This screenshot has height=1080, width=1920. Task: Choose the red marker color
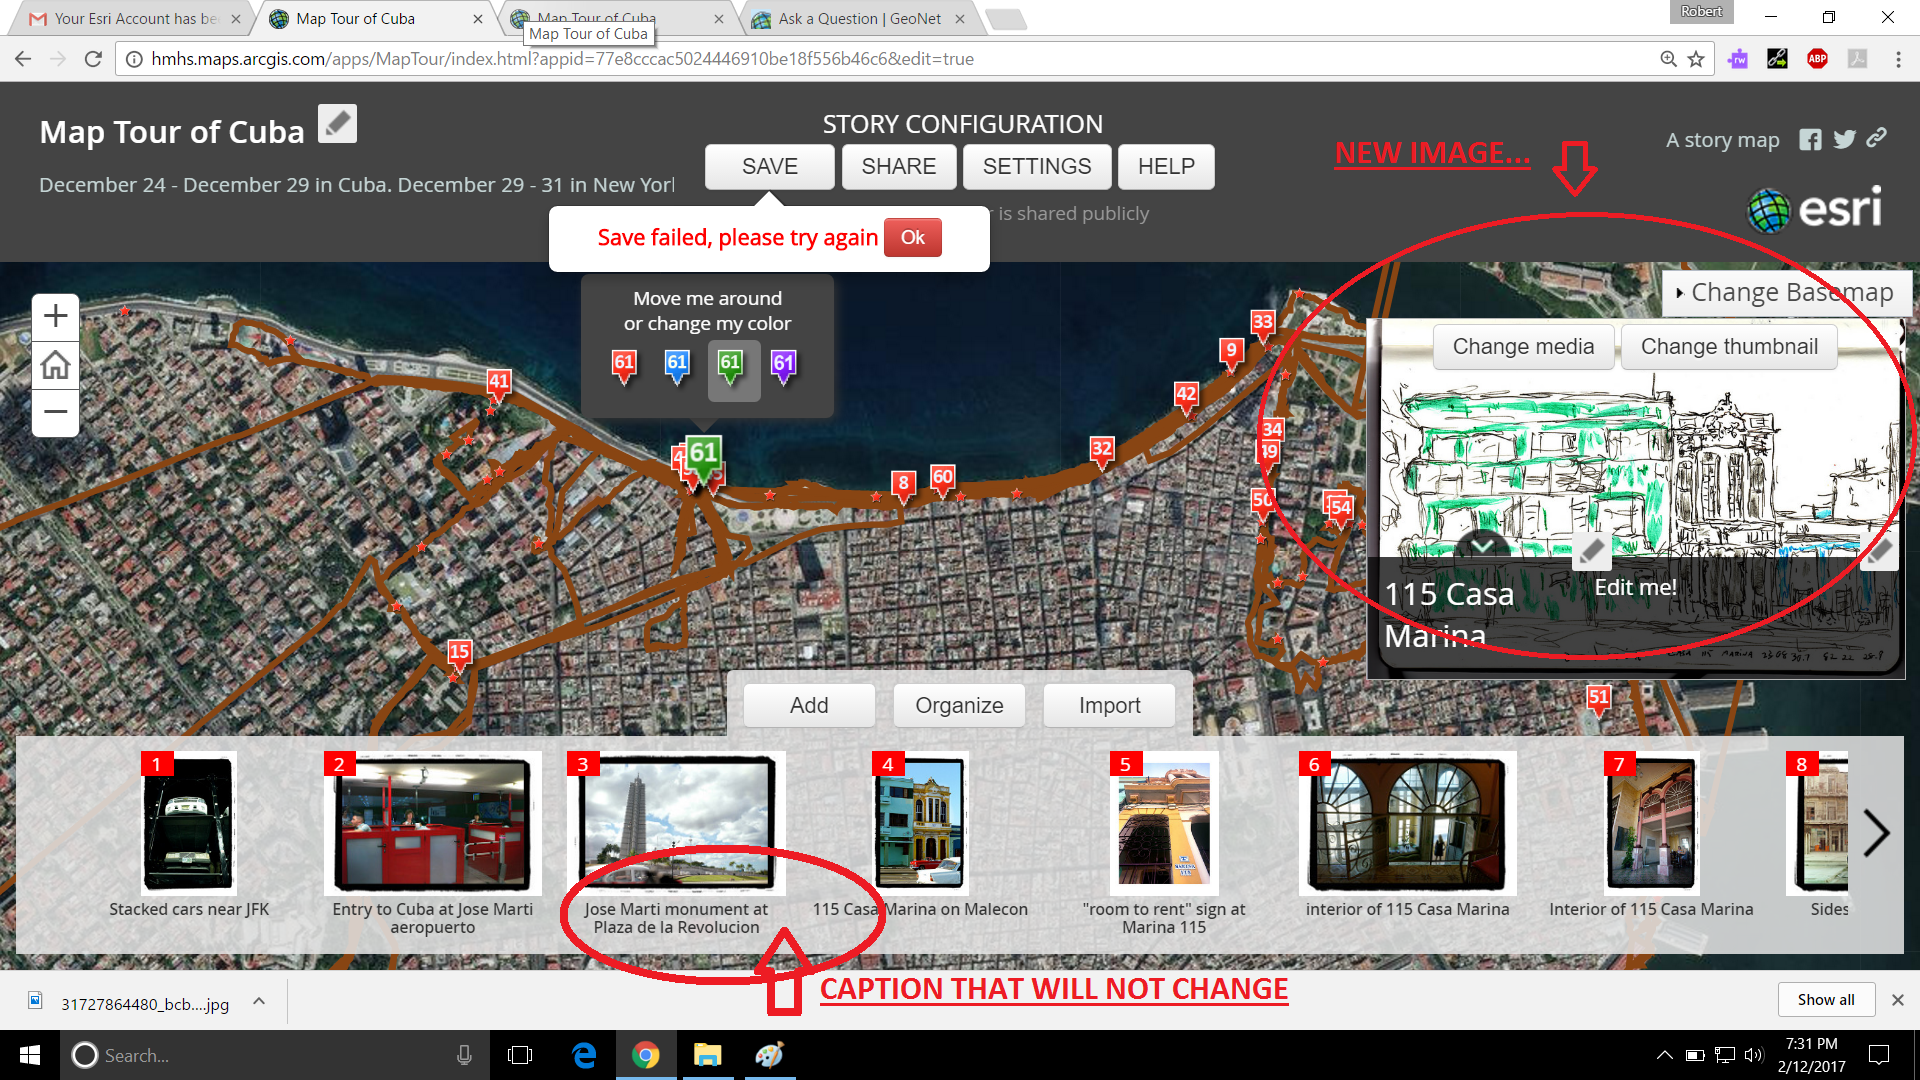click(624, 367)
